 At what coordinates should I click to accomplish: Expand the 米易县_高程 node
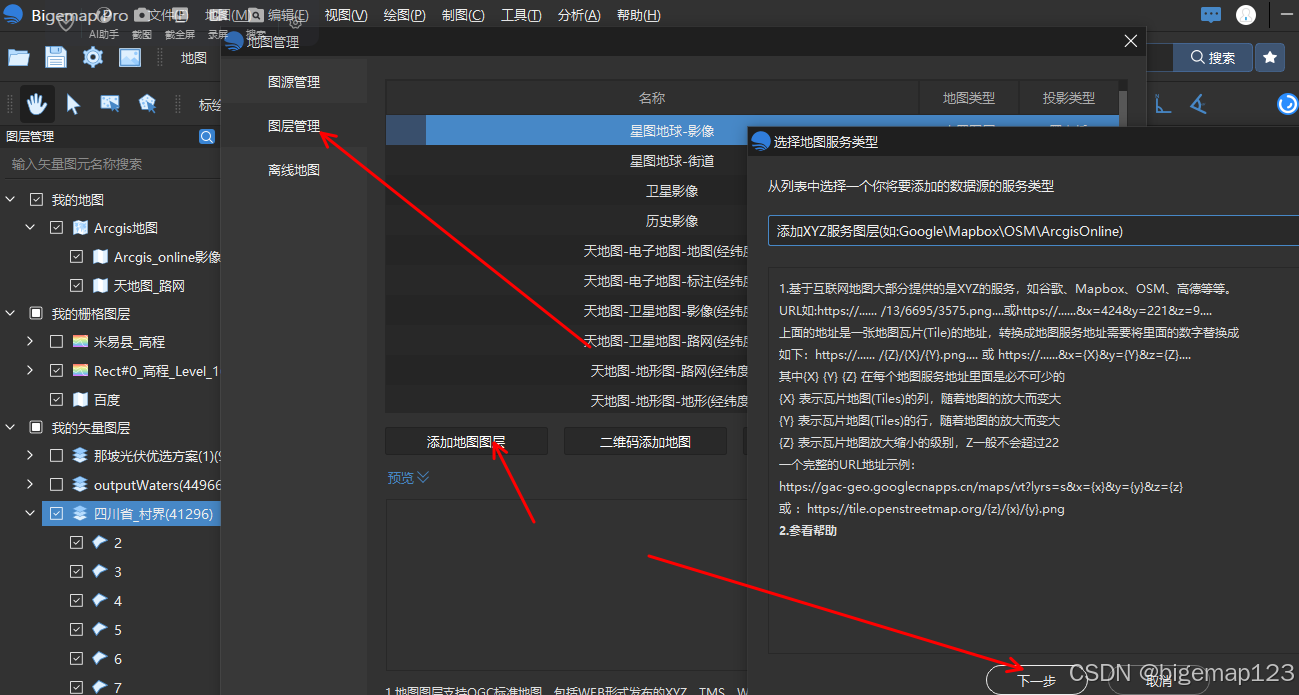pos(30,342)
